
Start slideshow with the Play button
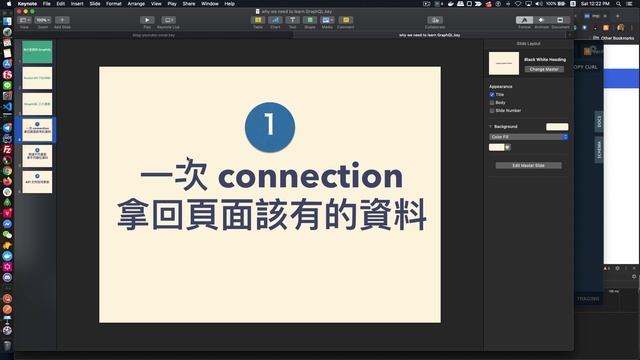tap(147, 20)
